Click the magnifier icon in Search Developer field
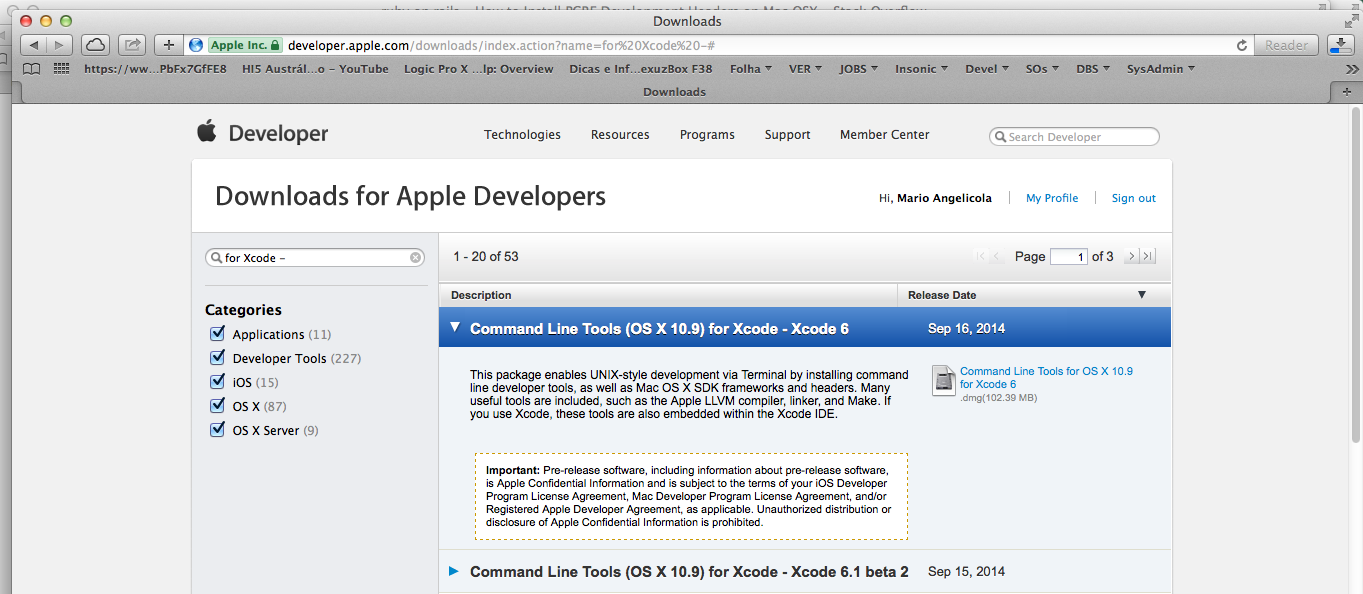The width and height of the screenshot is (1363, 594). pos(1000,137)
